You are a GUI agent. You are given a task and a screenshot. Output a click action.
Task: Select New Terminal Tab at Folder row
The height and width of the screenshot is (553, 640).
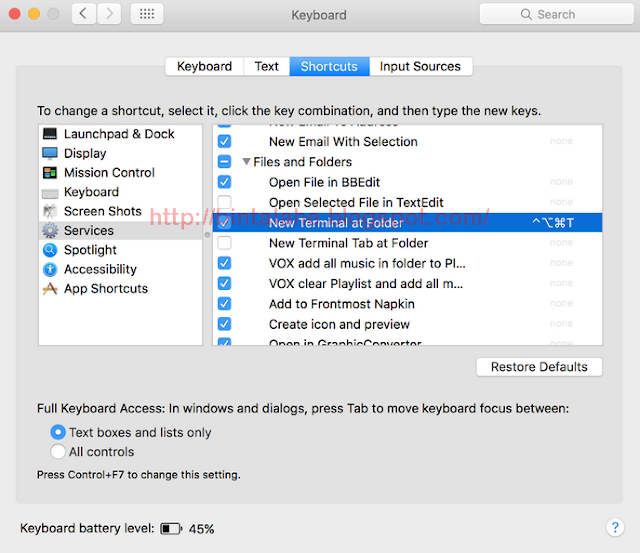coord(407,243)
